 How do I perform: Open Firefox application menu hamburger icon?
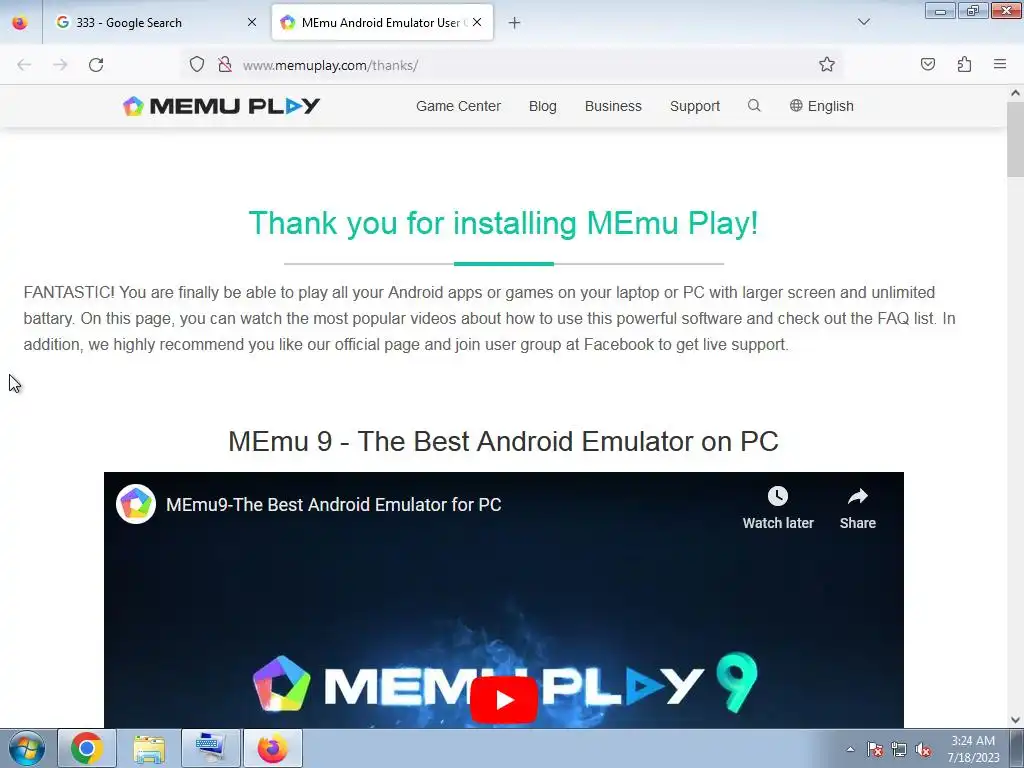coord(1000,64)
